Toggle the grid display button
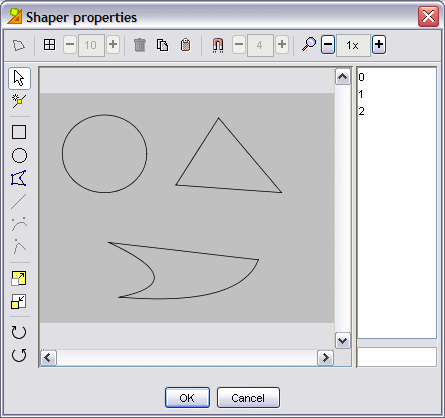The height and width of the screenshot is (418, 445). click(49, 45)
